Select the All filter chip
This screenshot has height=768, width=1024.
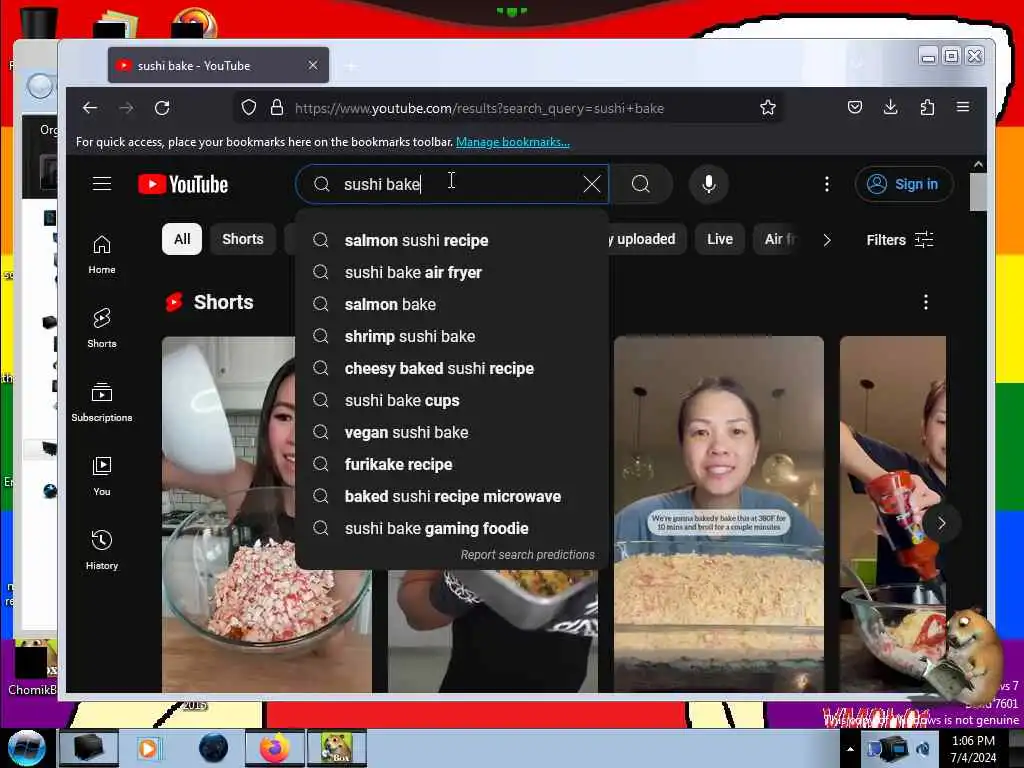(182, 239)
